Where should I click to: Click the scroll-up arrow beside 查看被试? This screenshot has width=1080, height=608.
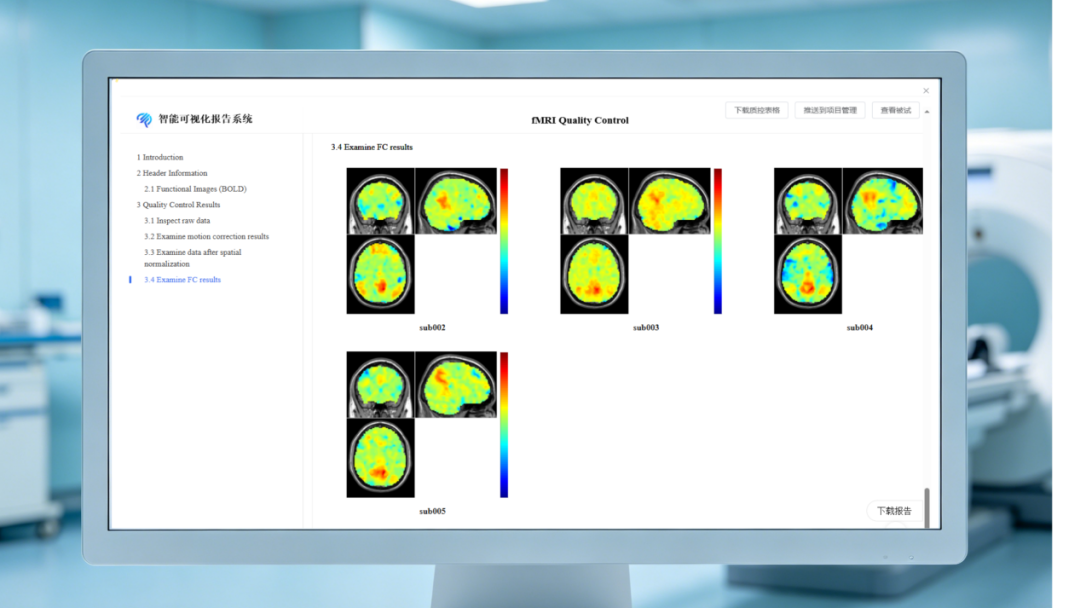(x=927, y=112)
